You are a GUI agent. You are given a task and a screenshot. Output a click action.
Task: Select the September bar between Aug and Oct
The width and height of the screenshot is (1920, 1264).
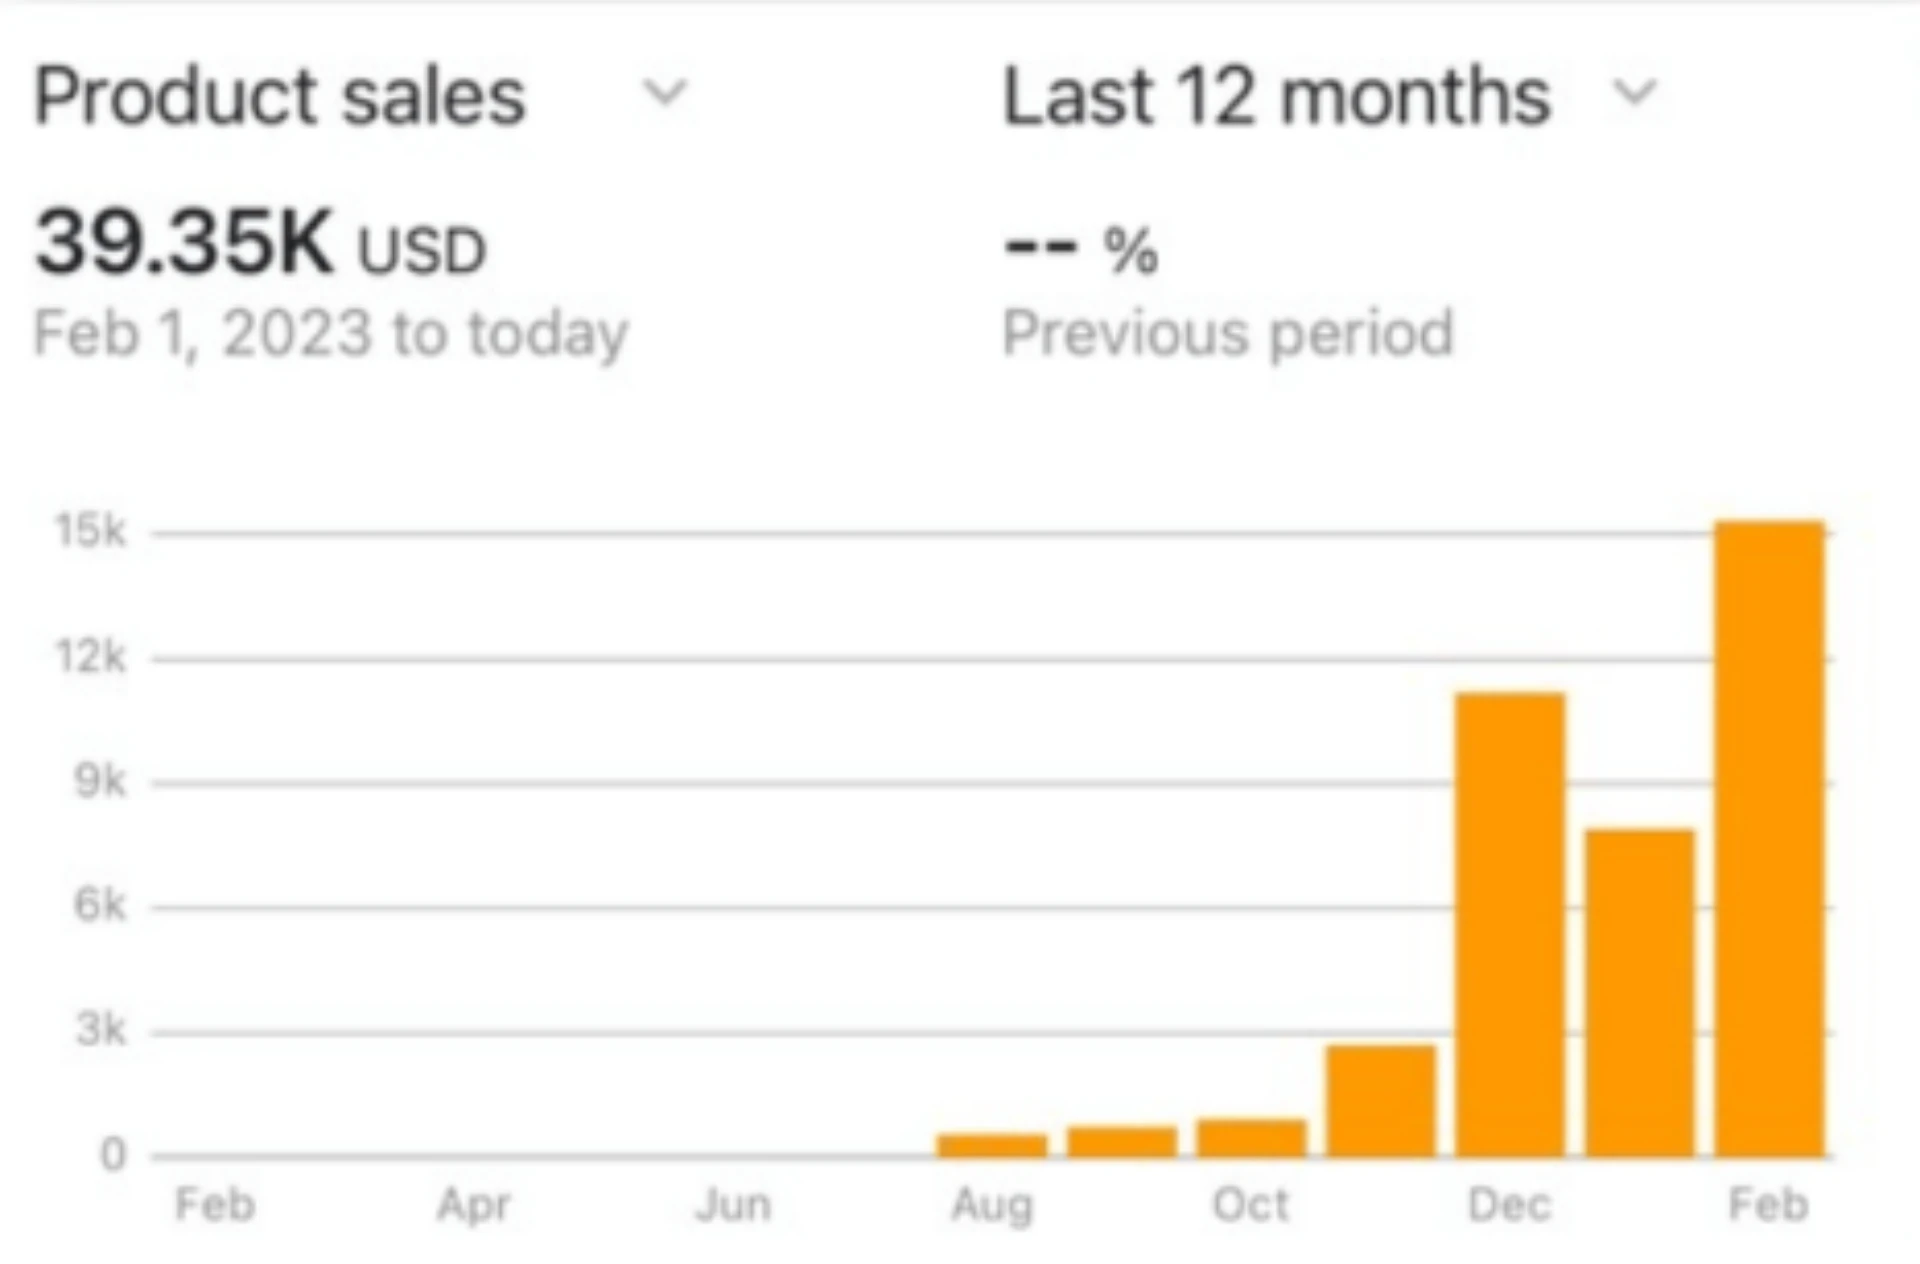click(1122, 1141)
